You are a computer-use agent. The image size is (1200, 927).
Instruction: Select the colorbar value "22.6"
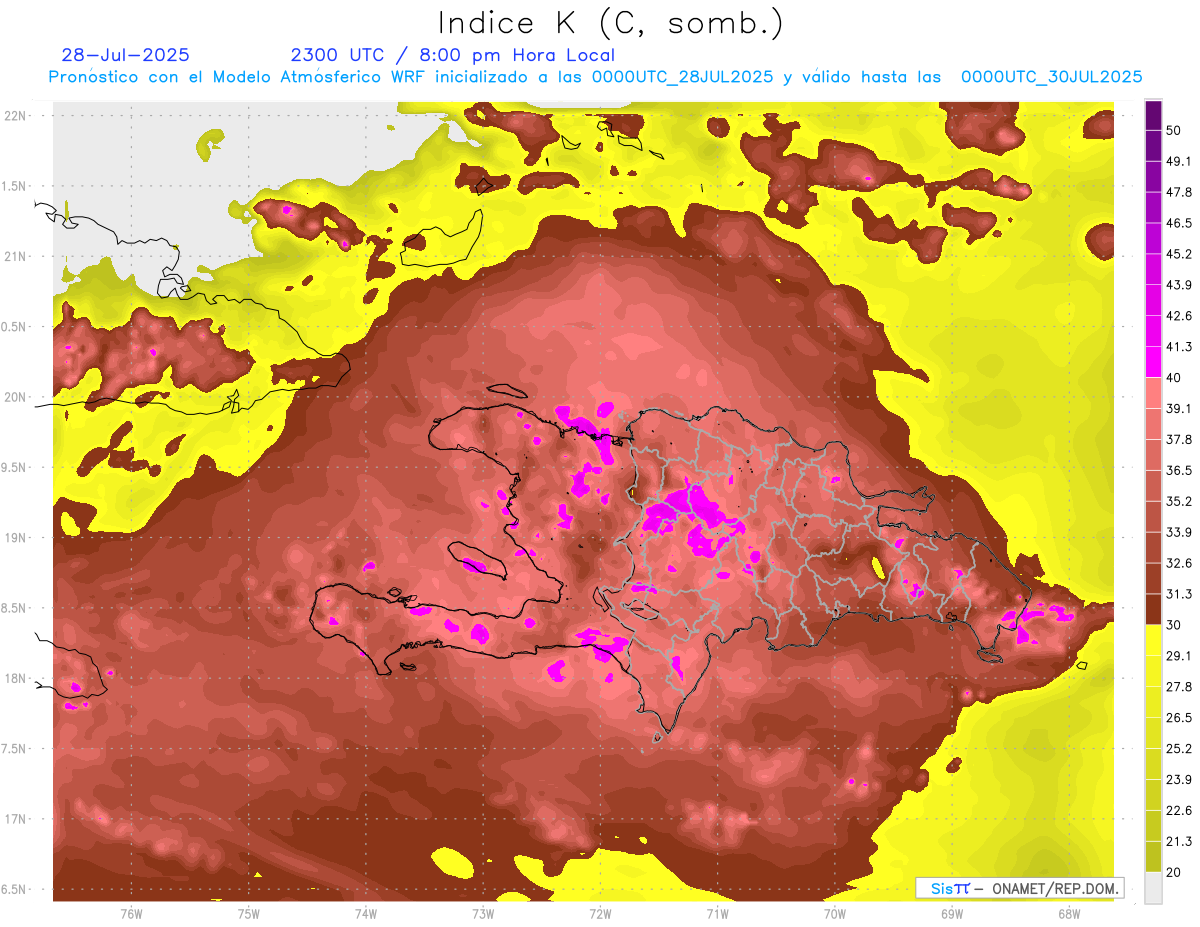point(1178,811)
